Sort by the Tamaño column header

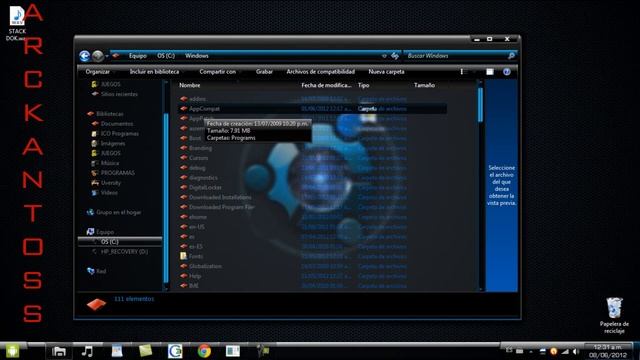pyautogui.click(x=424, y=85)
